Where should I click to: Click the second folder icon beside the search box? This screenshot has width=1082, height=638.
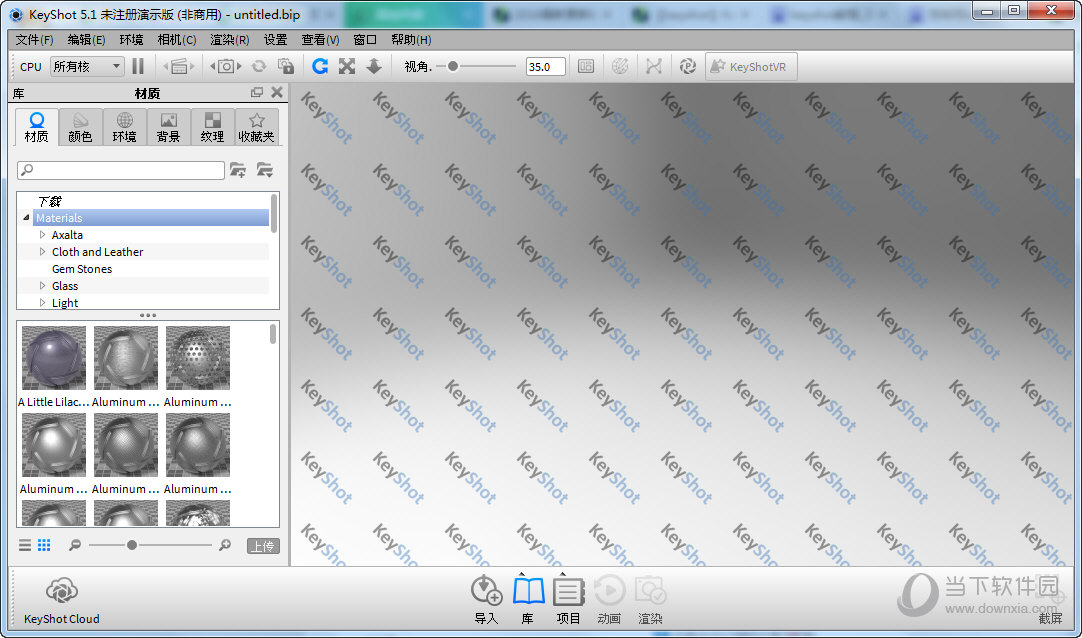(x=265, y=170)
